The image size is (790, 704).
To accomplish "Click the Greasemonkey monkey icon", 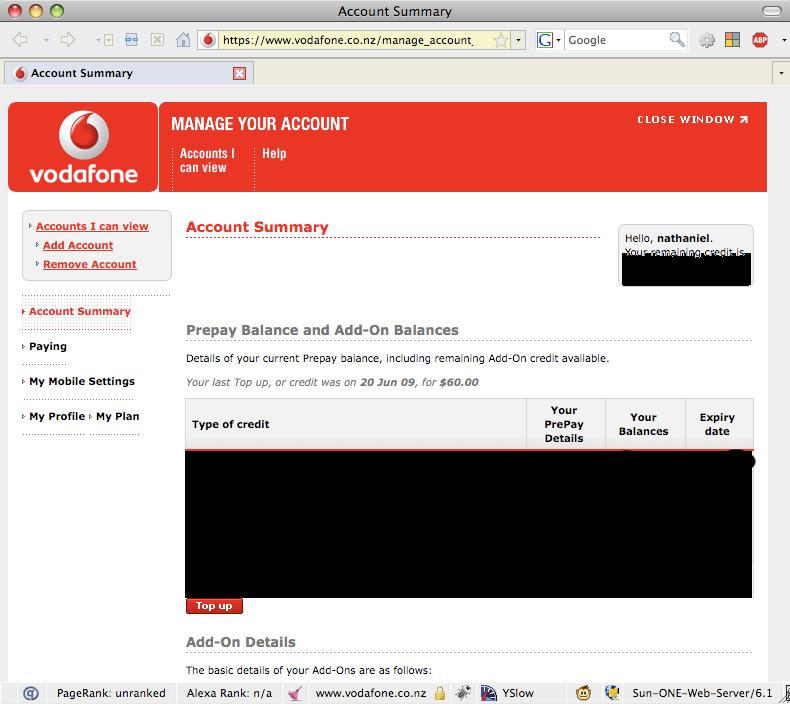I will coord(583,693).
